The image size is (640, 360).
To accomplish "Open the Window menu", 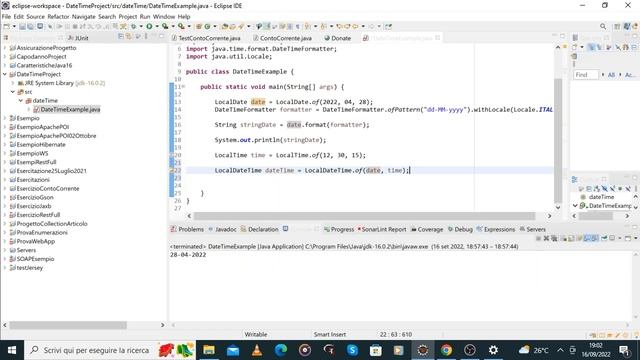I will click(x=164, y=17).
